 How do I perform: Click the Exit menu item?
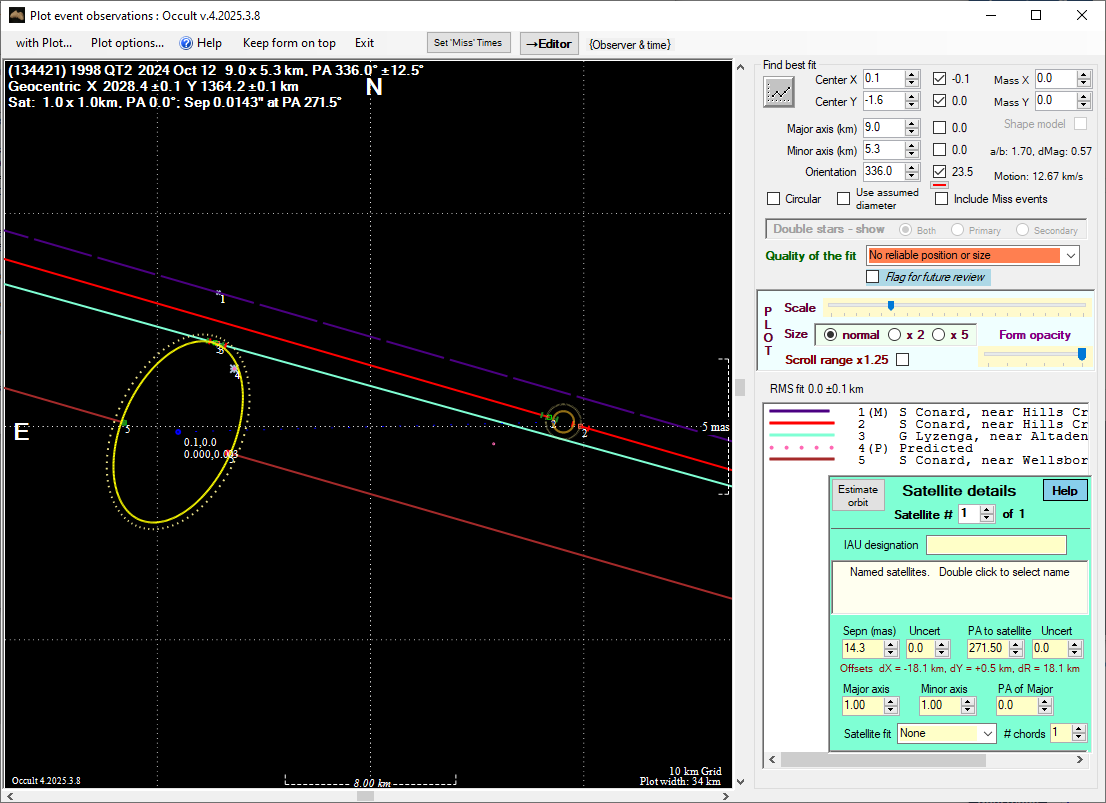(365, 43)
